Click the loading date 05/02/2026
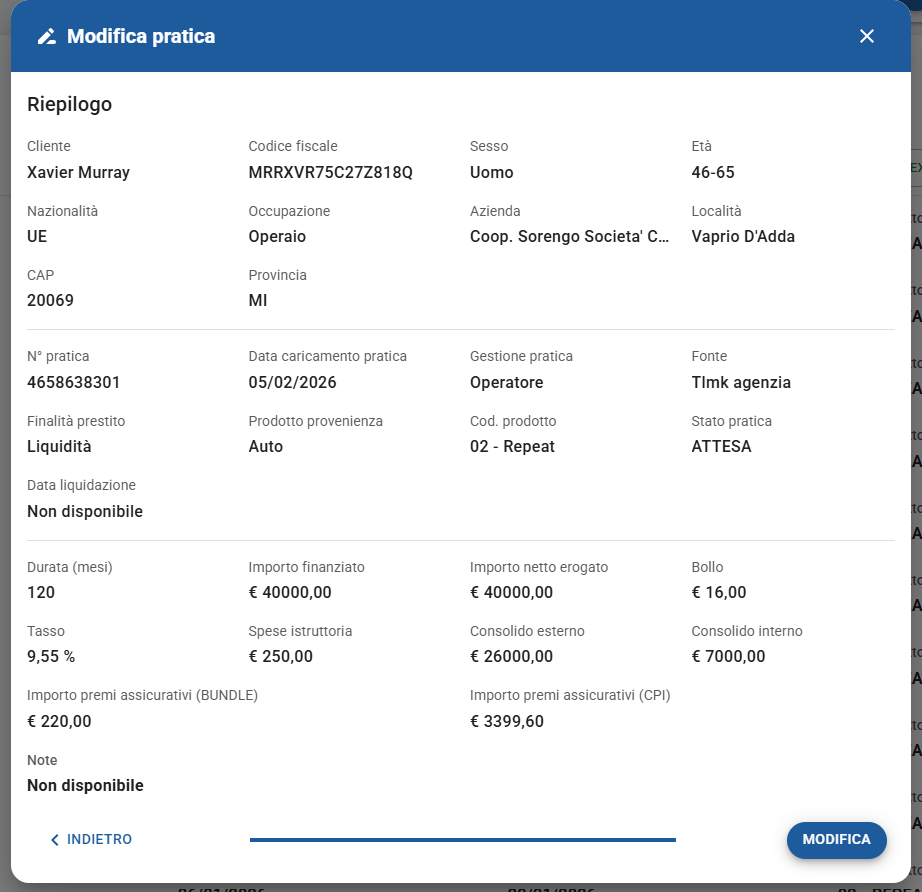Image resolution: width=922 pixels, height=892 pixels. pyautogui.click(x=292, y=382)
